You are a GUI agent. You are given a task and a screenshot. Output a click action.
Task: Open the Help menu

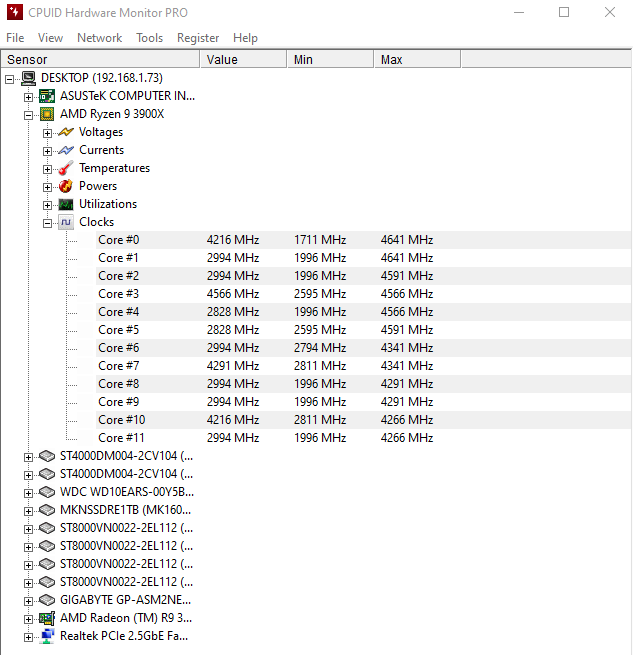click(x=245, y=38)
